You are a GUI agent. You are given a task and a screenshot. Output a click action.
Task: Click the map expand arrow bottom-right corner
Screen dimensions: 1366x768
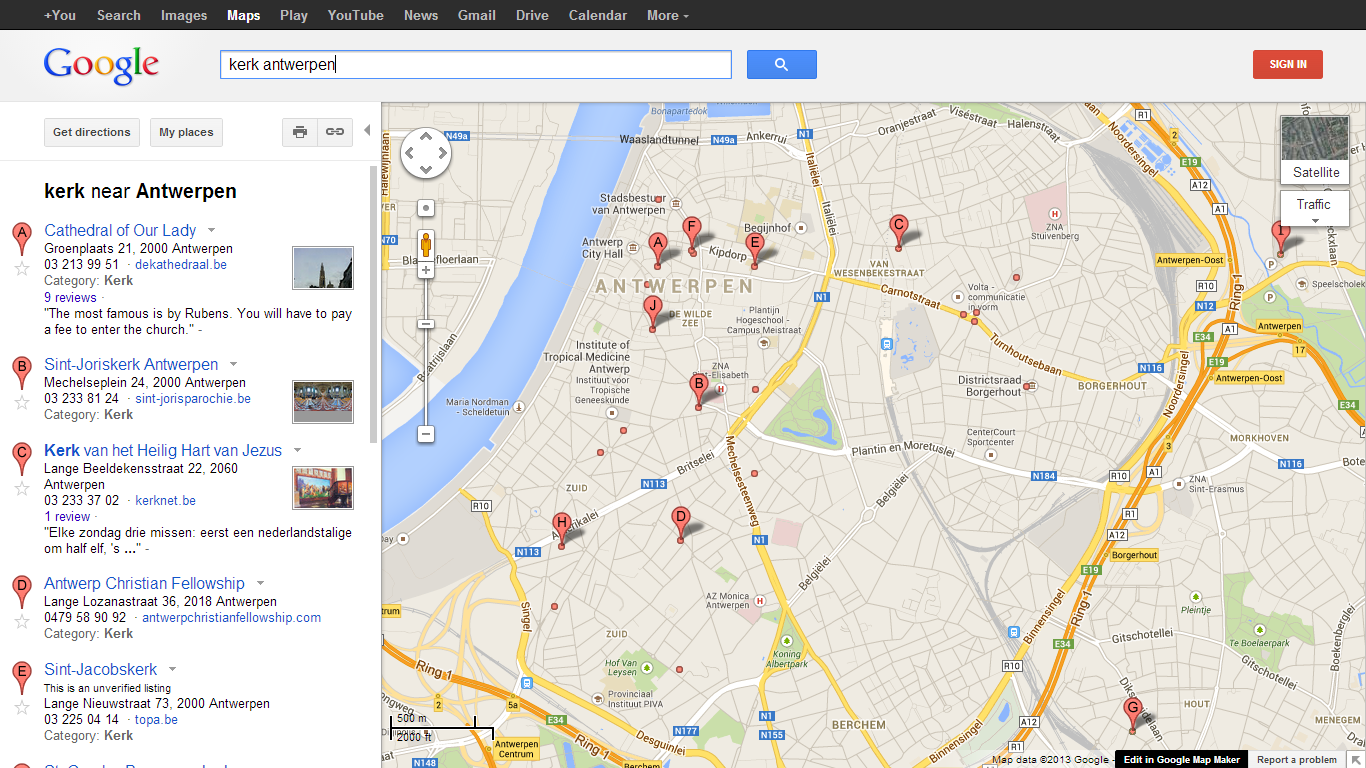1356,760
